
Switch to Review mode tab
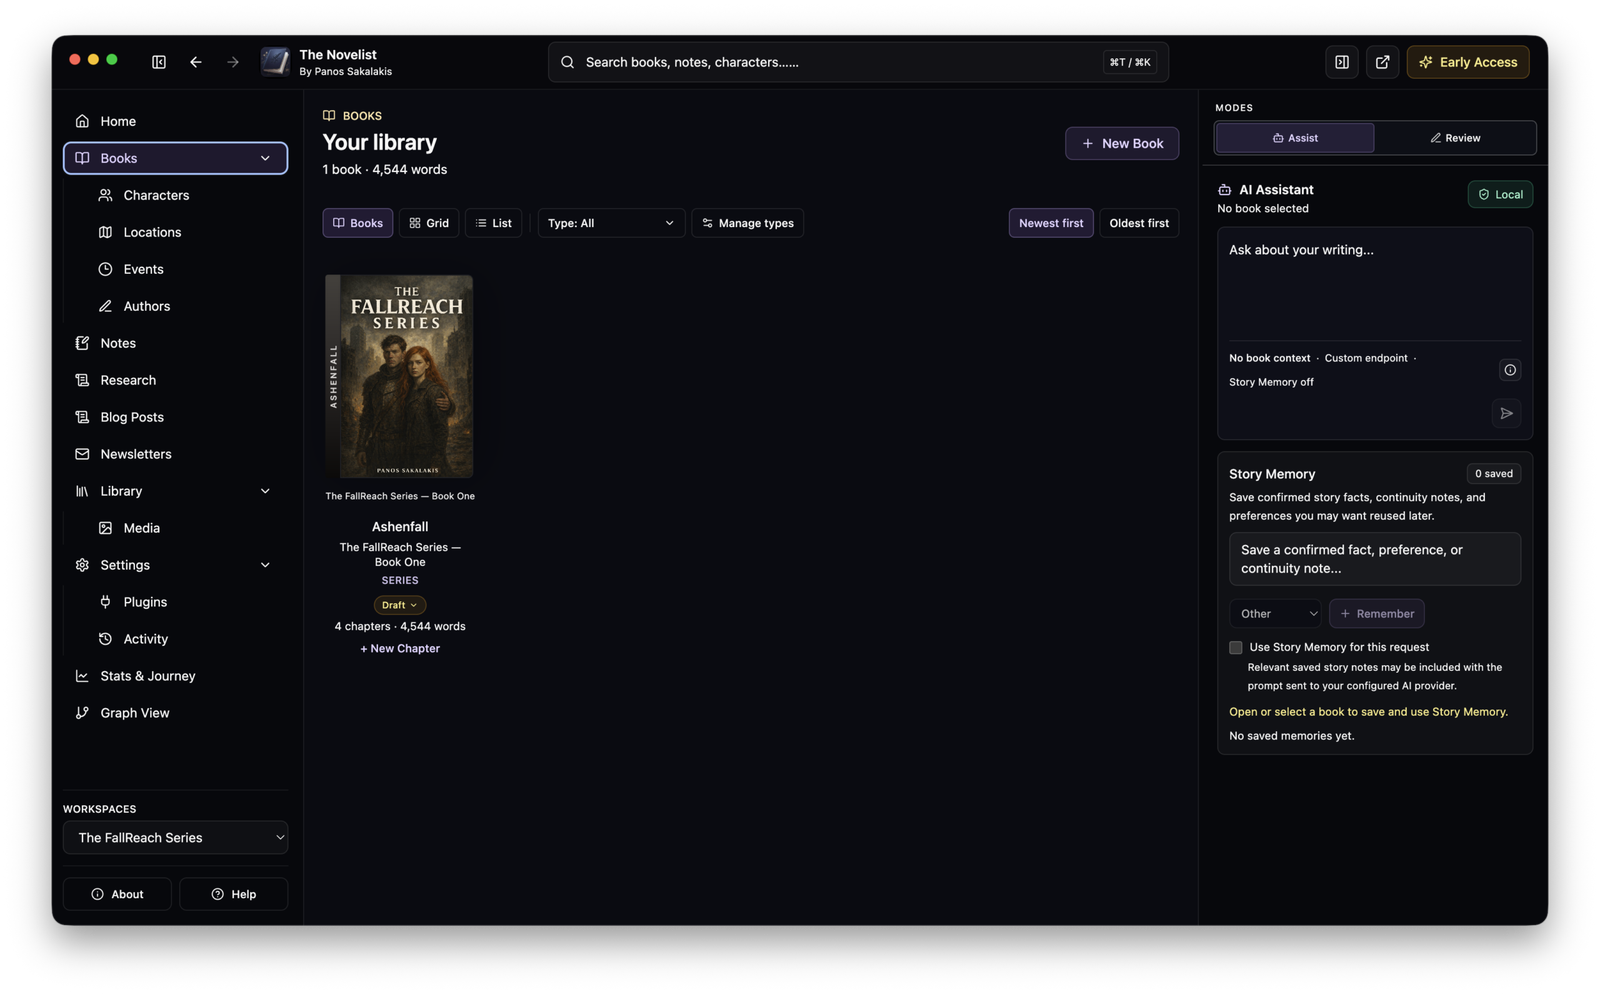[1455, 138]
